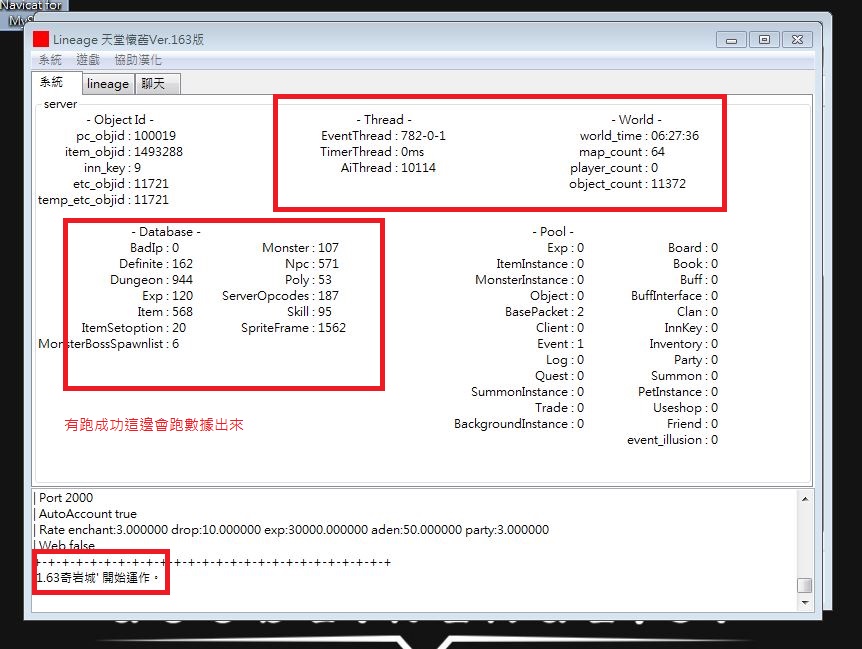The image size is (862, 649).
Task: Click 'Poly : 53' database entry
Action: (308, 280)
